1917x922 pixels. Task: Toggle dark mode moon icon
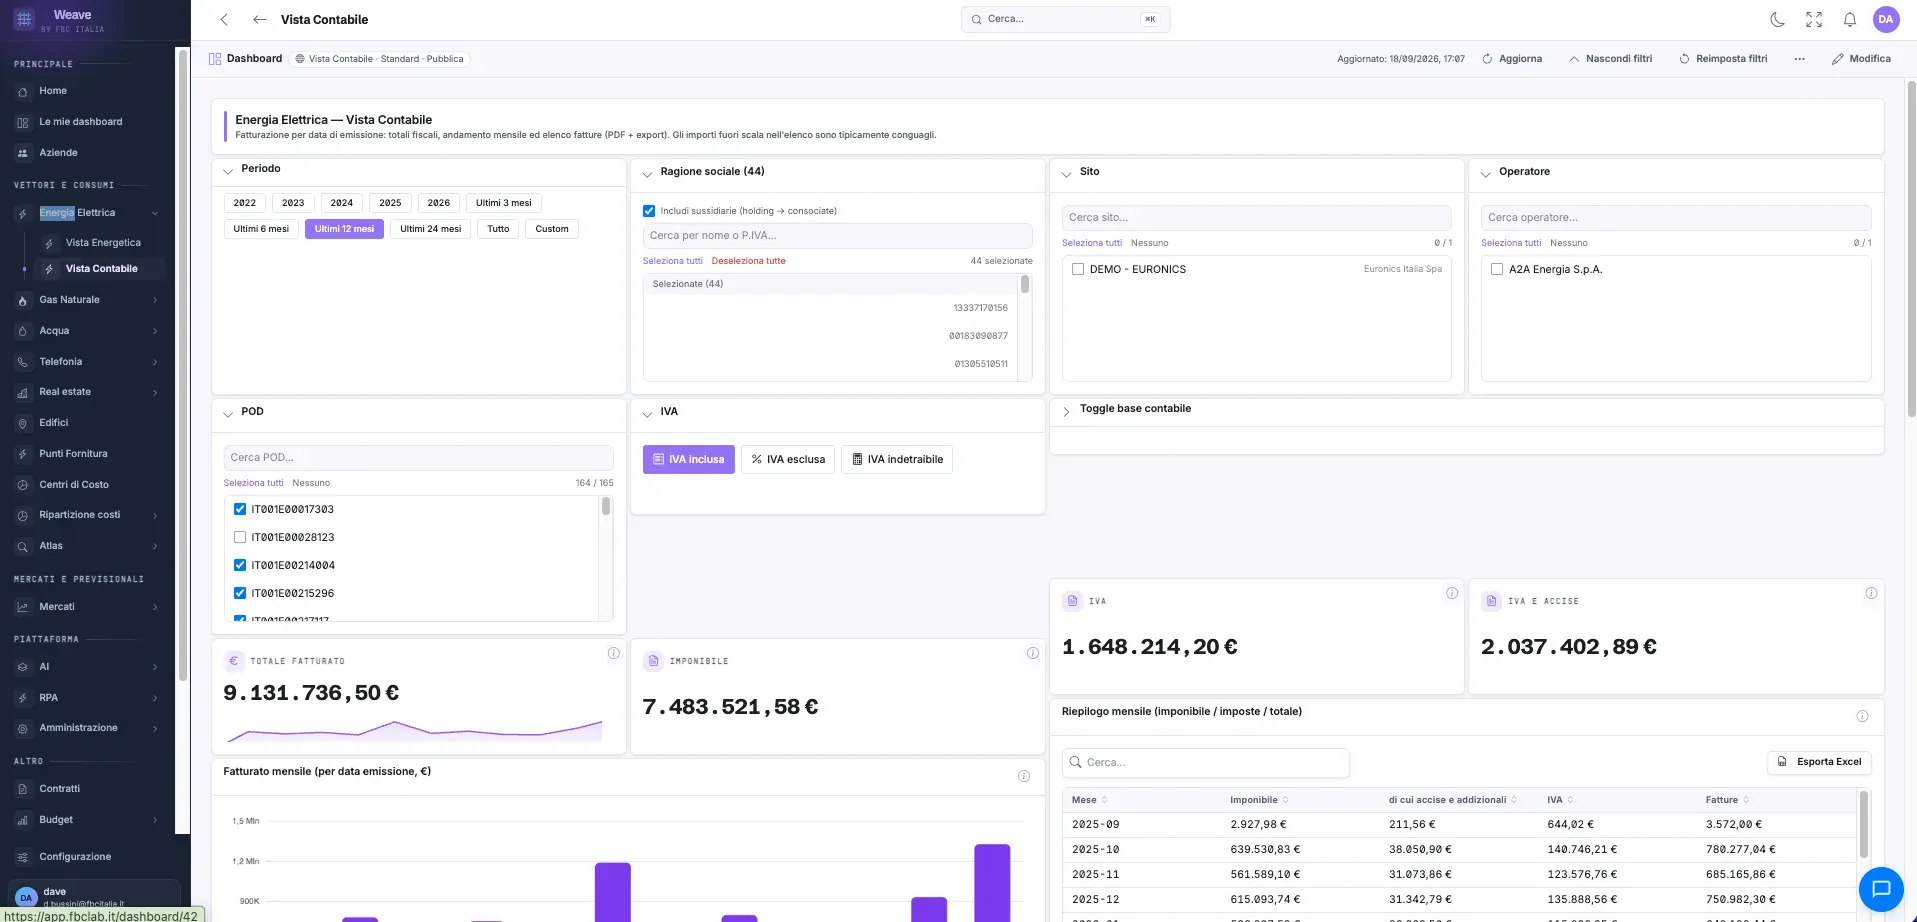(1778, 19)
